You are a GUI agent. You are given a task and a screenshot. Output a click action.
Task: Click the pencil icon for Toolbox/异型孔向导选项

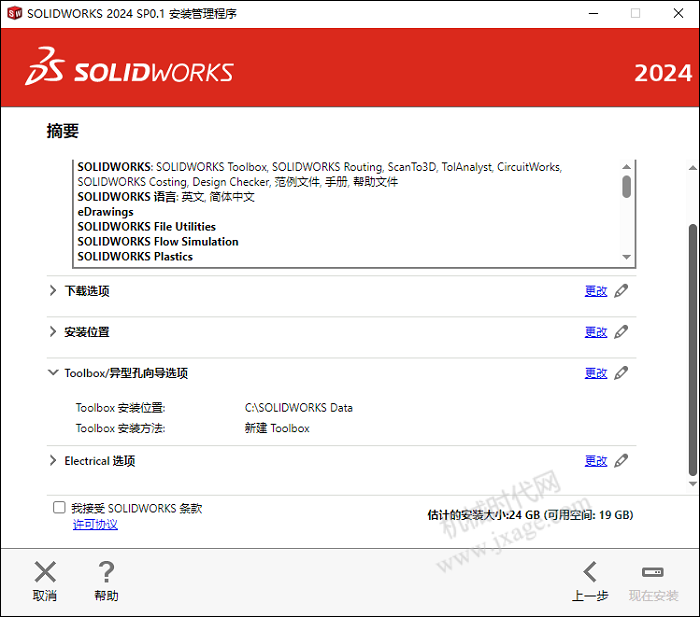pos(621,373)
